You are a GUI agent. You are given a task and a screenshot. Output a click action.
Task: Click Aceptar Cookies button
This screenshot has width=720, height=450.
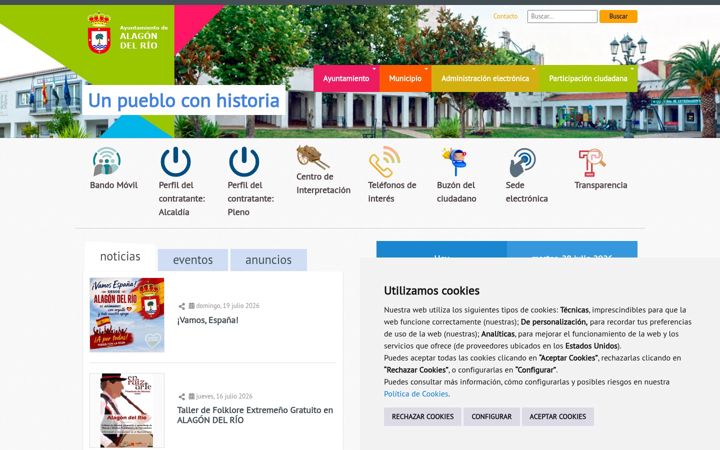pyautogui.click(x=557, y=416)
